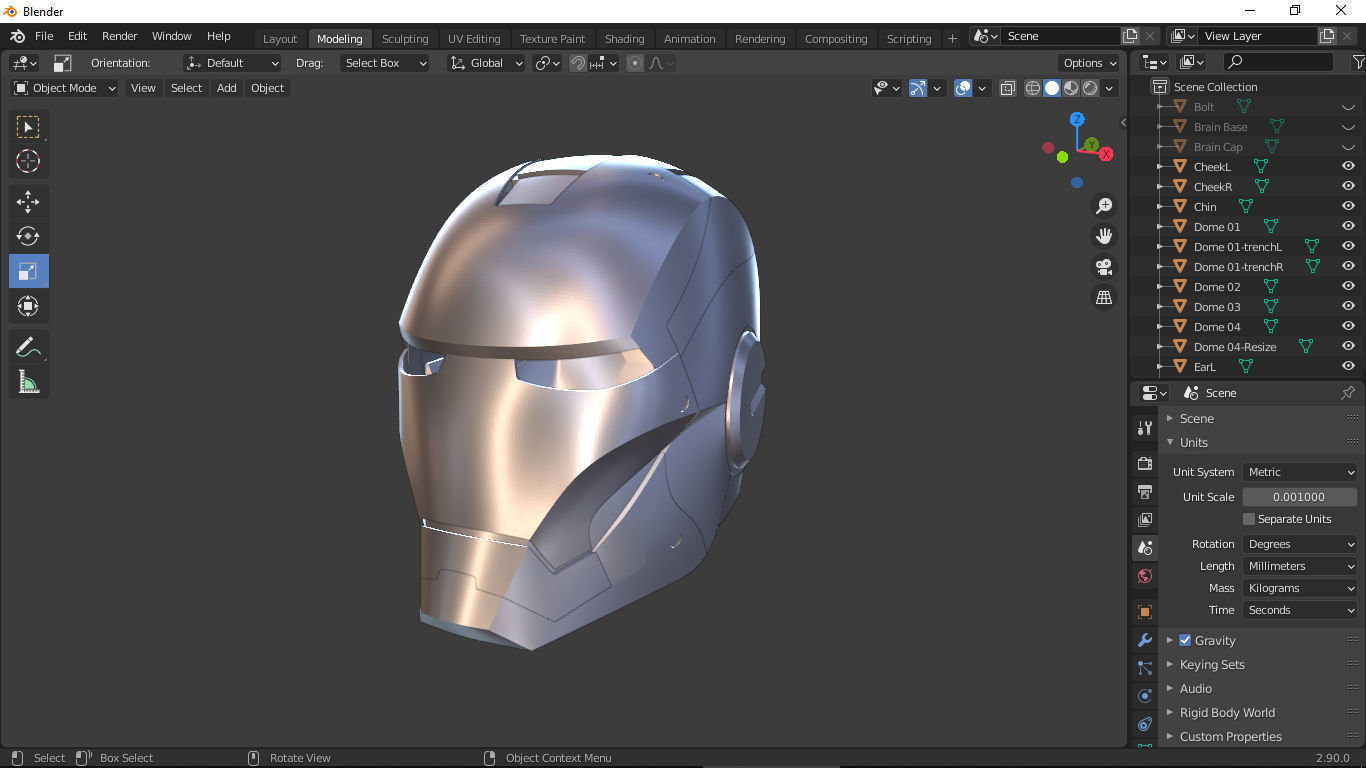The image size is (1366, 768).
Task: Click the Unit Scale value field
Action: point(1300,497)
